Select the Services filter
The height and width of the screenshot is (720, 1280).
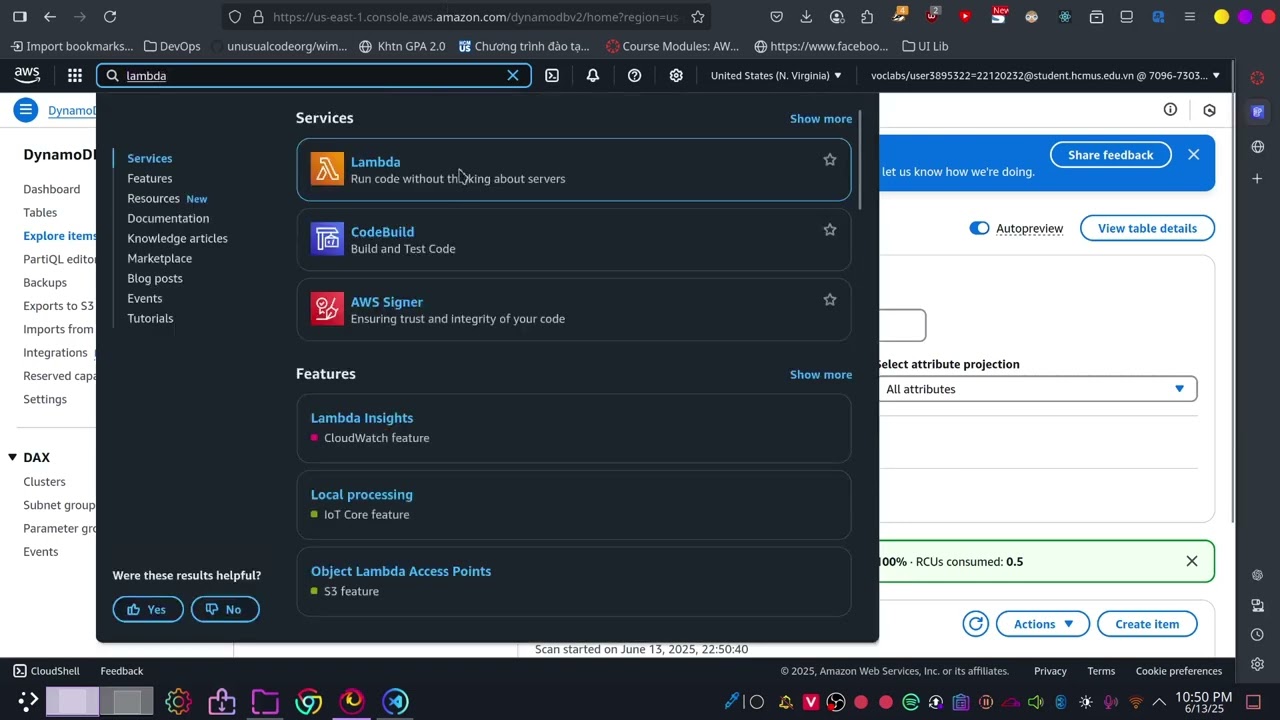150,158
